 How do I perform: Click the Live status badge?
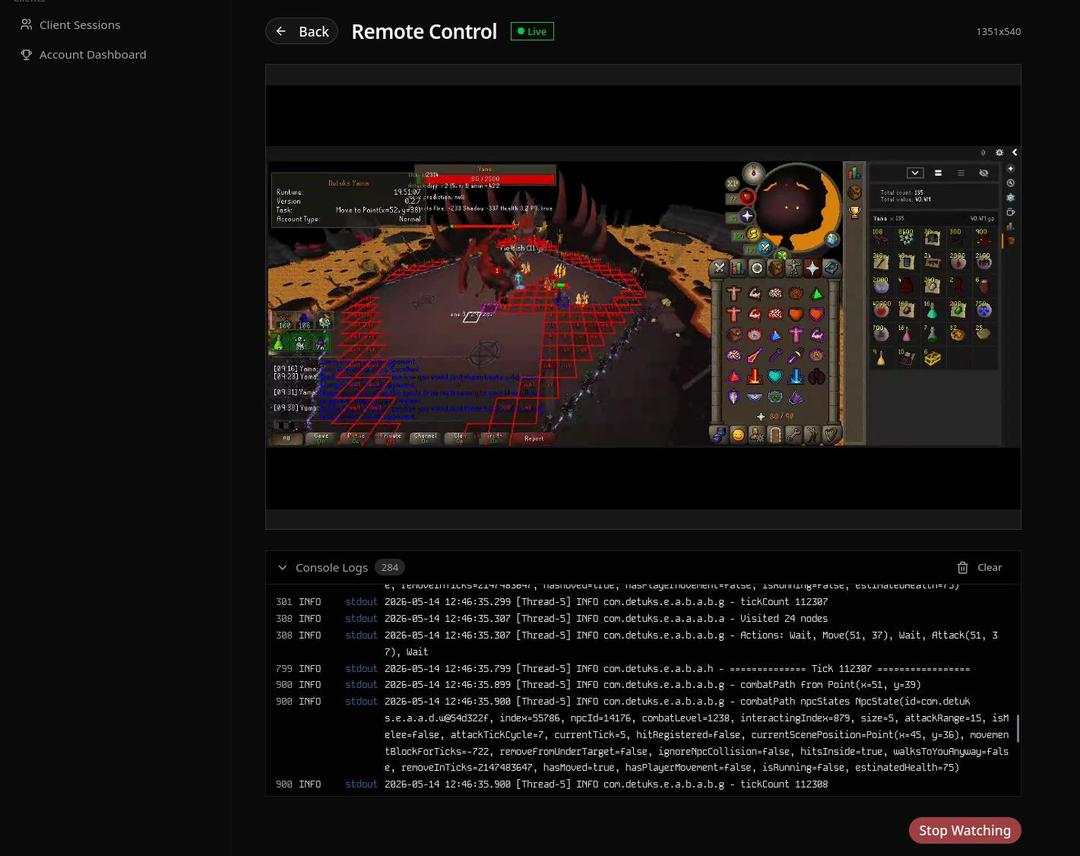tap(532, 31)
